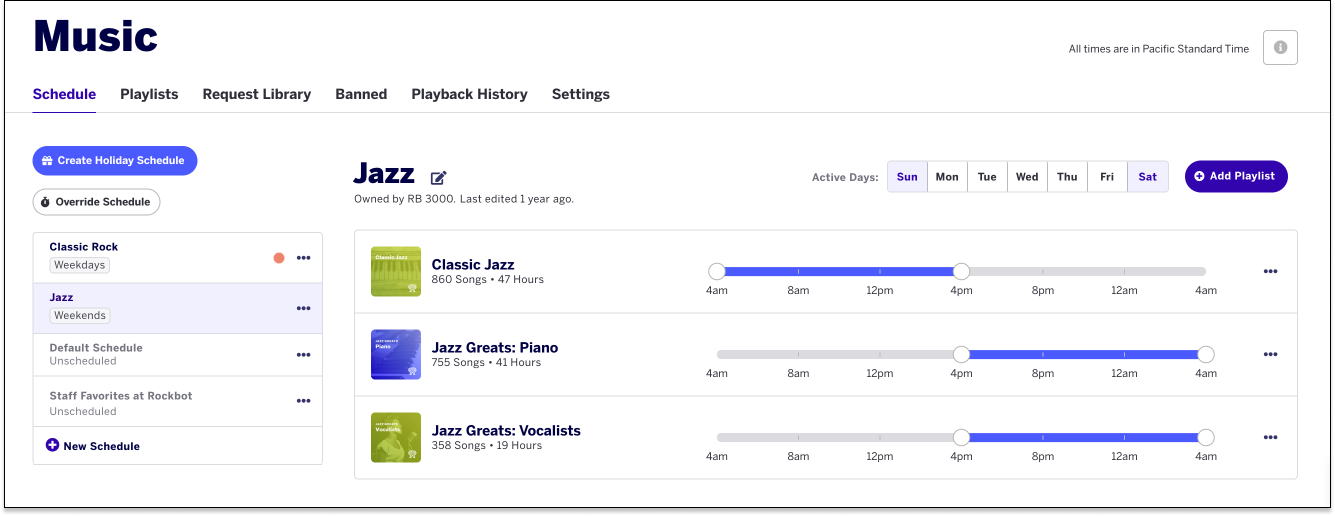The width and height of the screenshot is (1335, 516).
Task: Click Jazz Greats: Piano start-time slider handle
Action: click(x=961, y=354)
